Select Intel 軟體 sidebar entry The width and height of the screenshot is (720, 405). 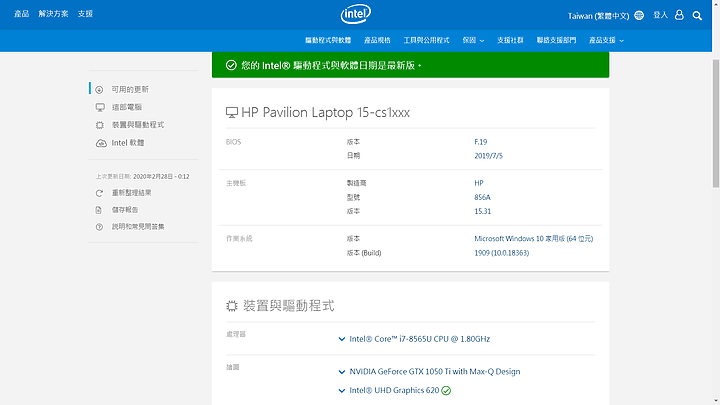[x=128, y=143]
